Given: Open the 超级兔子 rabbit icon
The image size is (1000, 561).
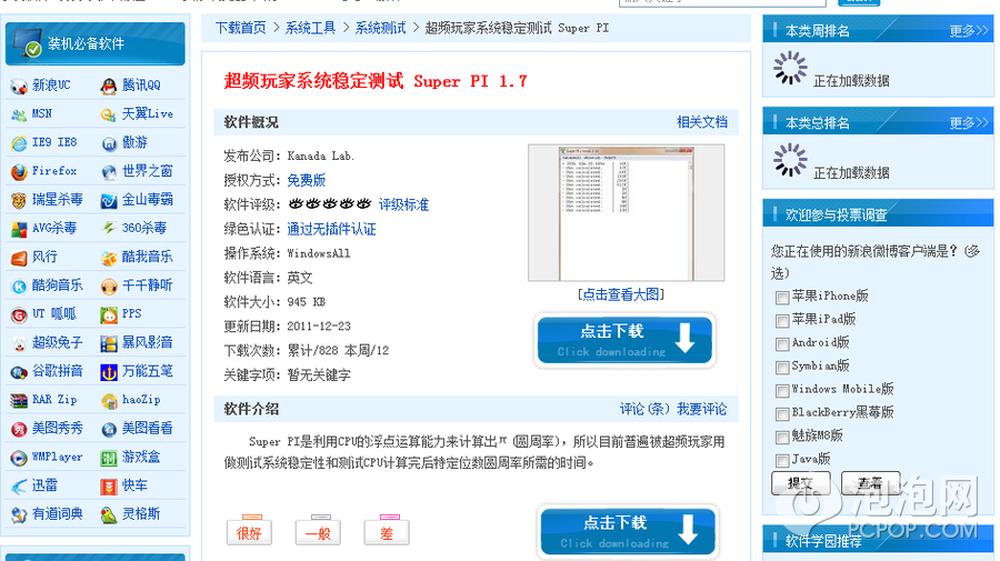Looking at the screenshot, I should [19, 344].
